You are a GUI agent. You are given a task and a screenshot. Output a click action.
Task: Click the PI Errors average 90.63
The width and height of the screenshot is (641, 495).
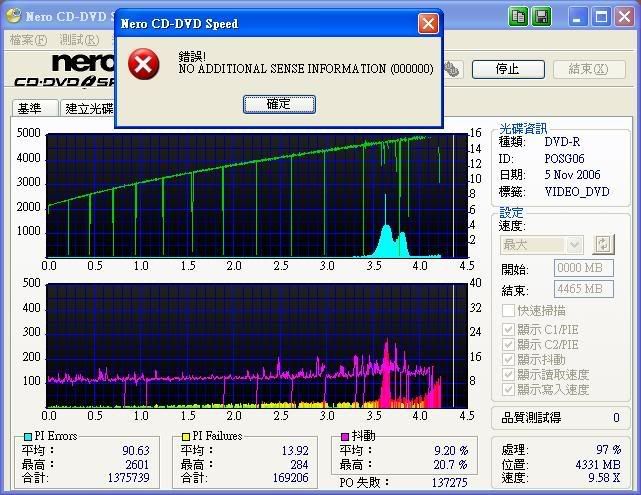136,450
